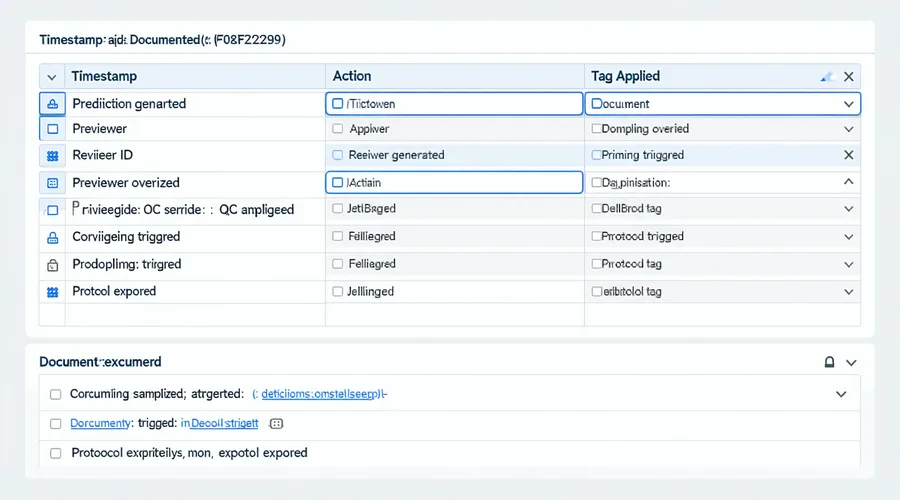Click the square icon beside QC ampligeed row
This screenshot has width=900, height=500.
coord(52,210)
